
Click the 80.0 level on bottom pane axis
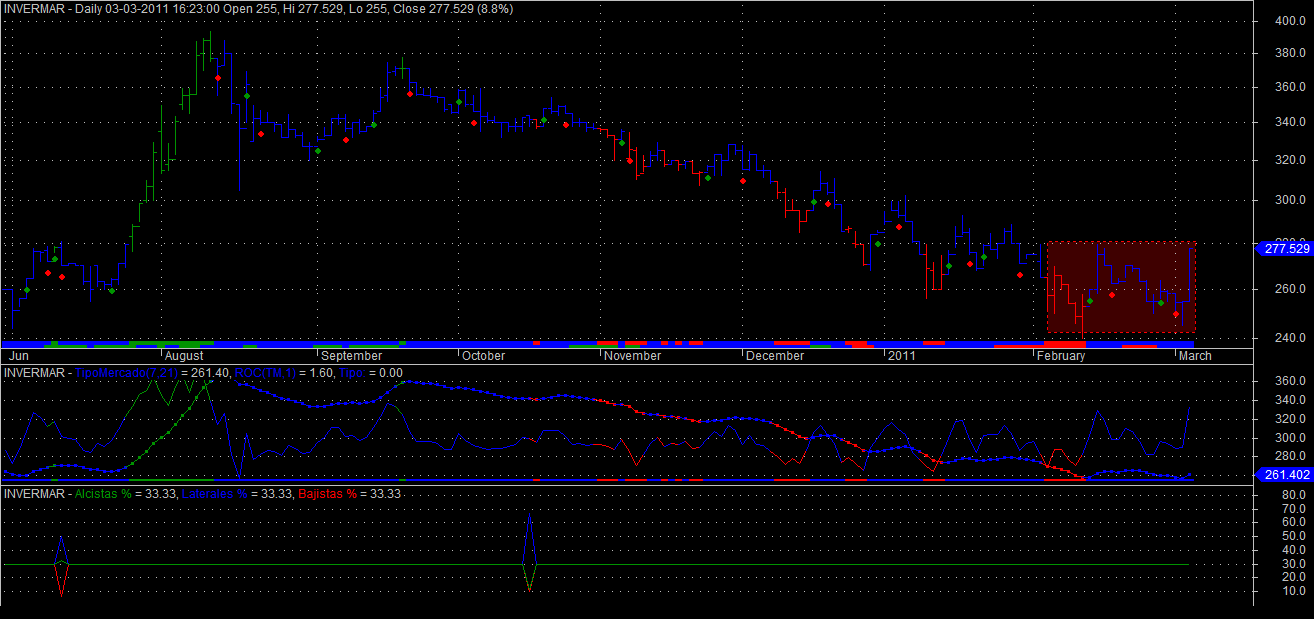click(x=1291, y=508)
